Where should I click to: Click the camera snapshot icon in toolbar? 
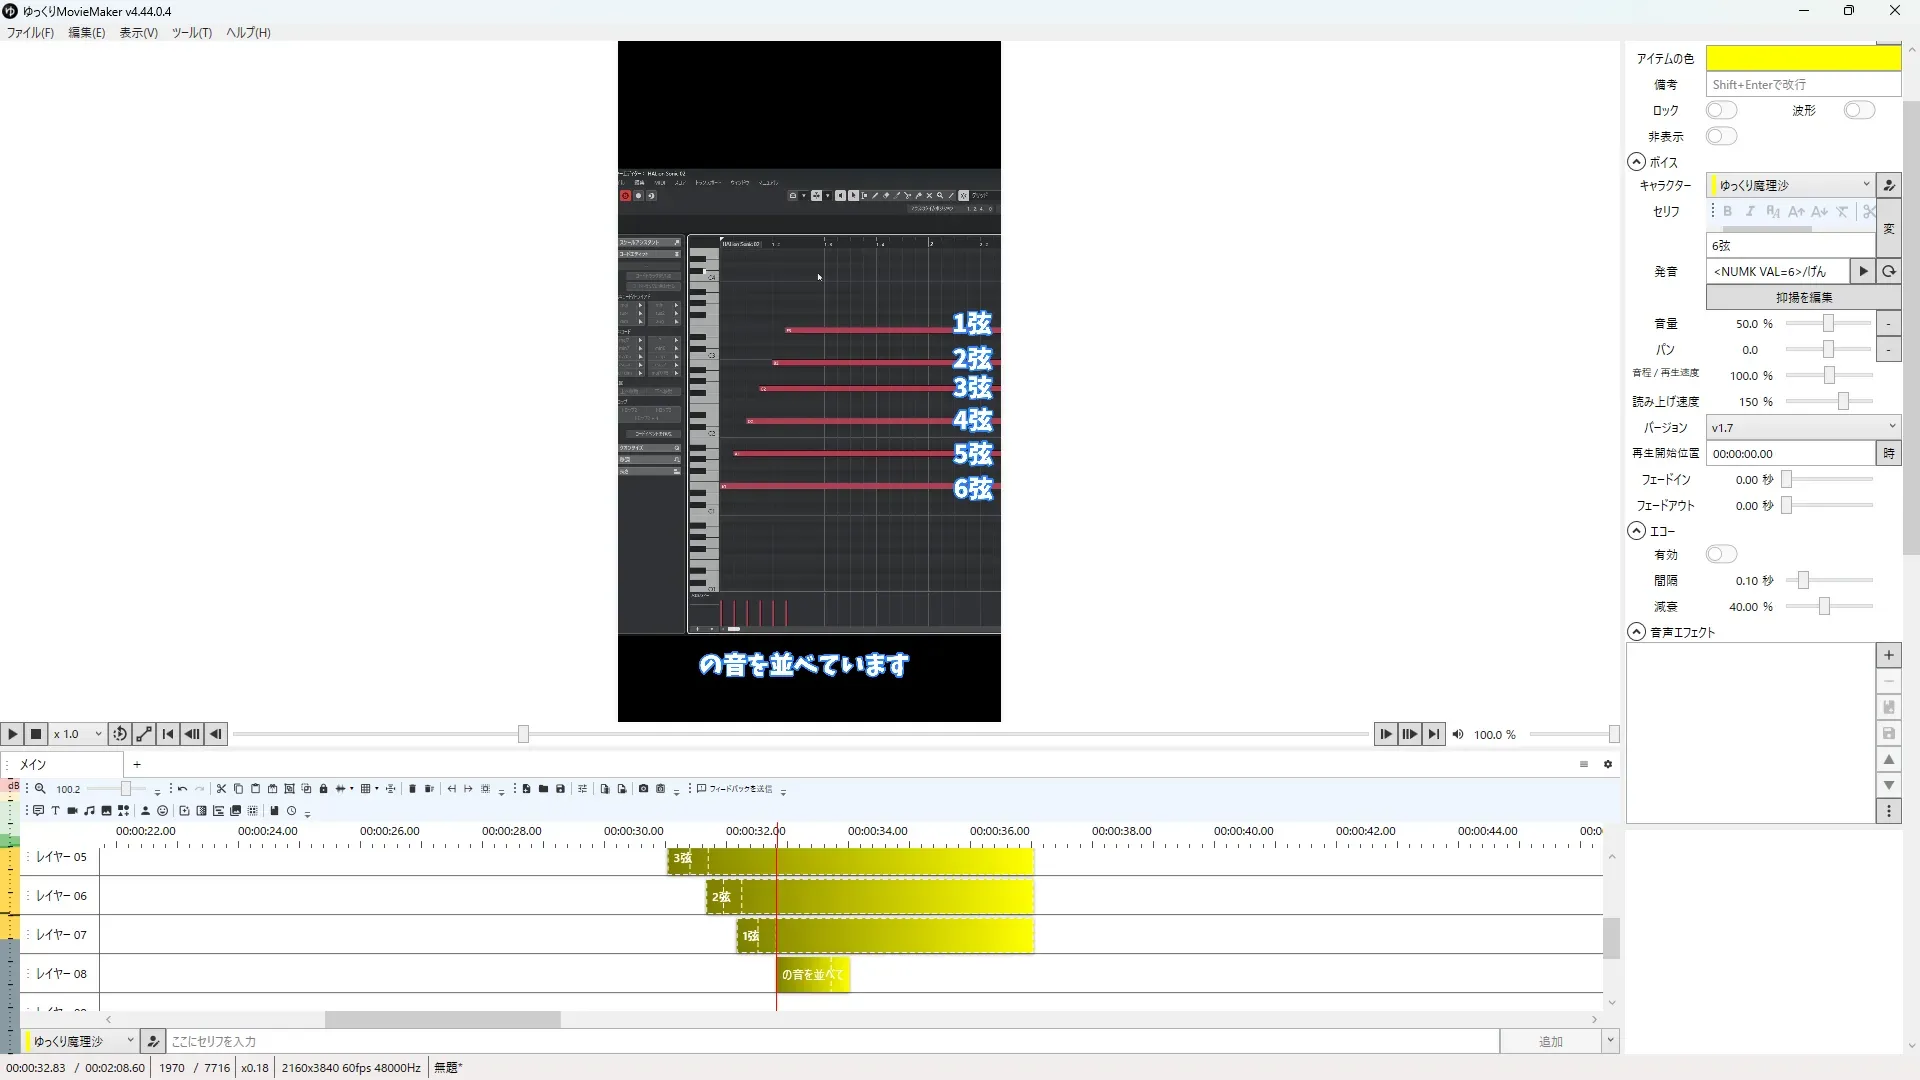pyautogui.click(x=643, y=789)
